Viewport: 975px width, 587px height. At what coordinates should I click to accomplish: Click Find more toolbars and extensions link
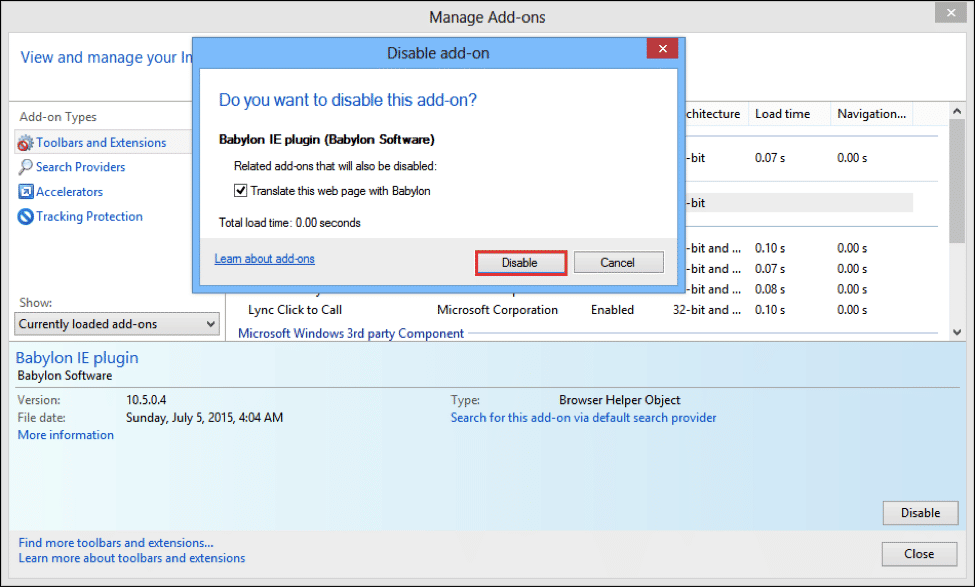(116, 543)
